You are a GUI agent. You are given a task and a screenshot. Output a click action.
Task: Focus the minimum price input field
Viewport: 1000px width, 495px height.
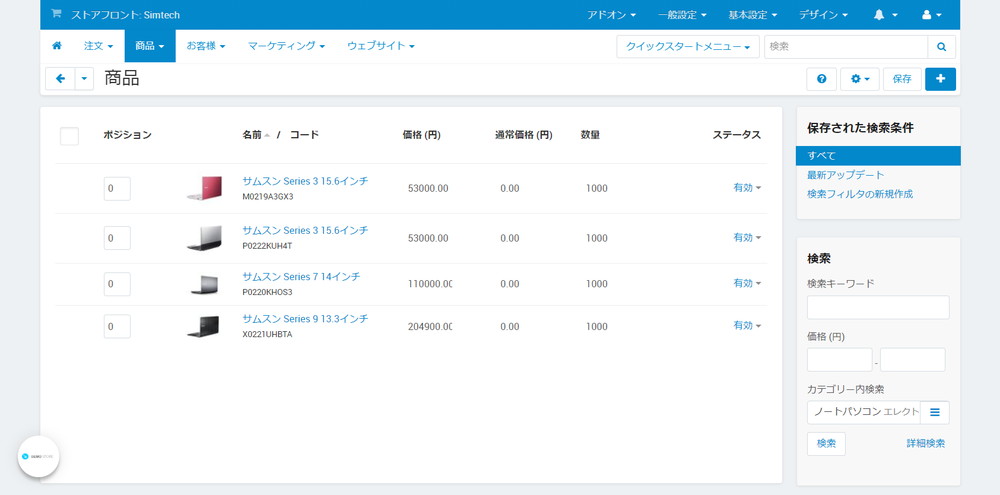click(x=839, y=360)
